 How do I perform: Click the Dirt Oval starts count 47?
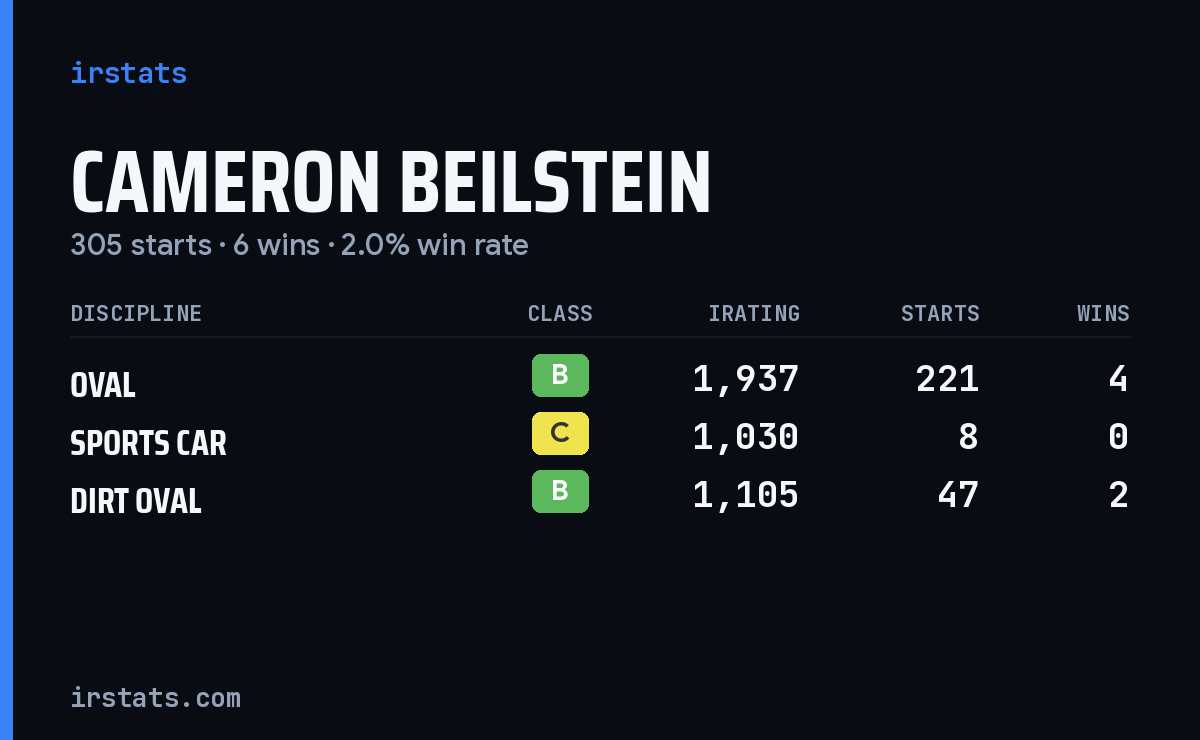[x=958, y=496]
